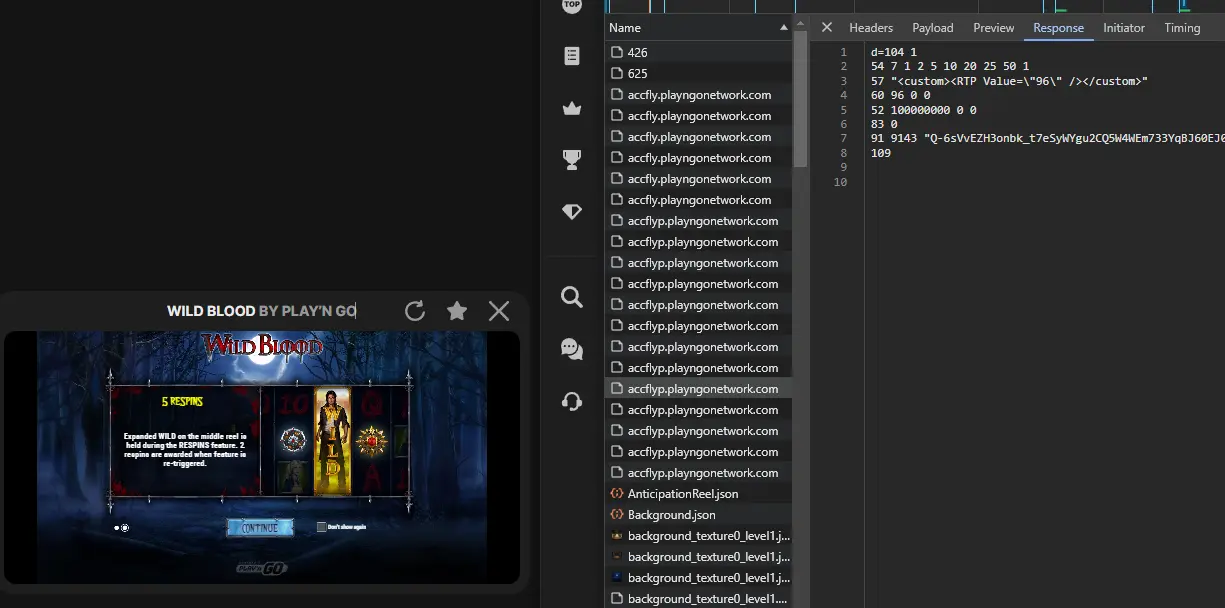Click the CONTINUE button in the game
The width and height of the screenshot is (1225, 608).
pyautogui.click(x=260, y=528)
